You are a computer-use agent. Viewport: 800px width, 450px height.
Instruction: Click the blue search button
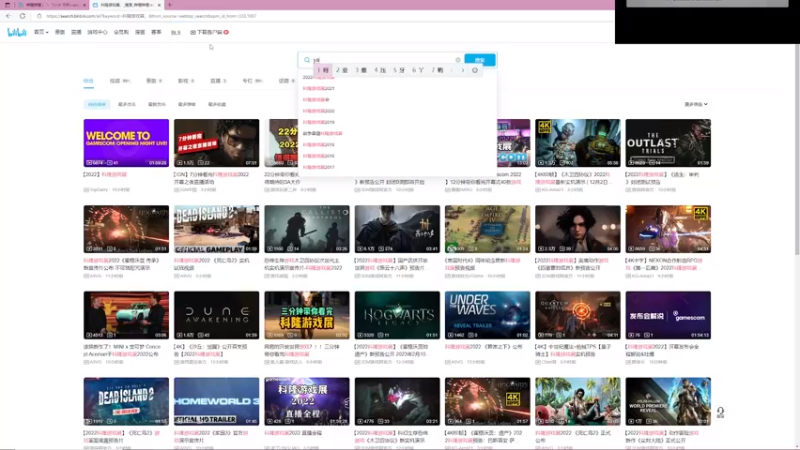pos(480,60)
